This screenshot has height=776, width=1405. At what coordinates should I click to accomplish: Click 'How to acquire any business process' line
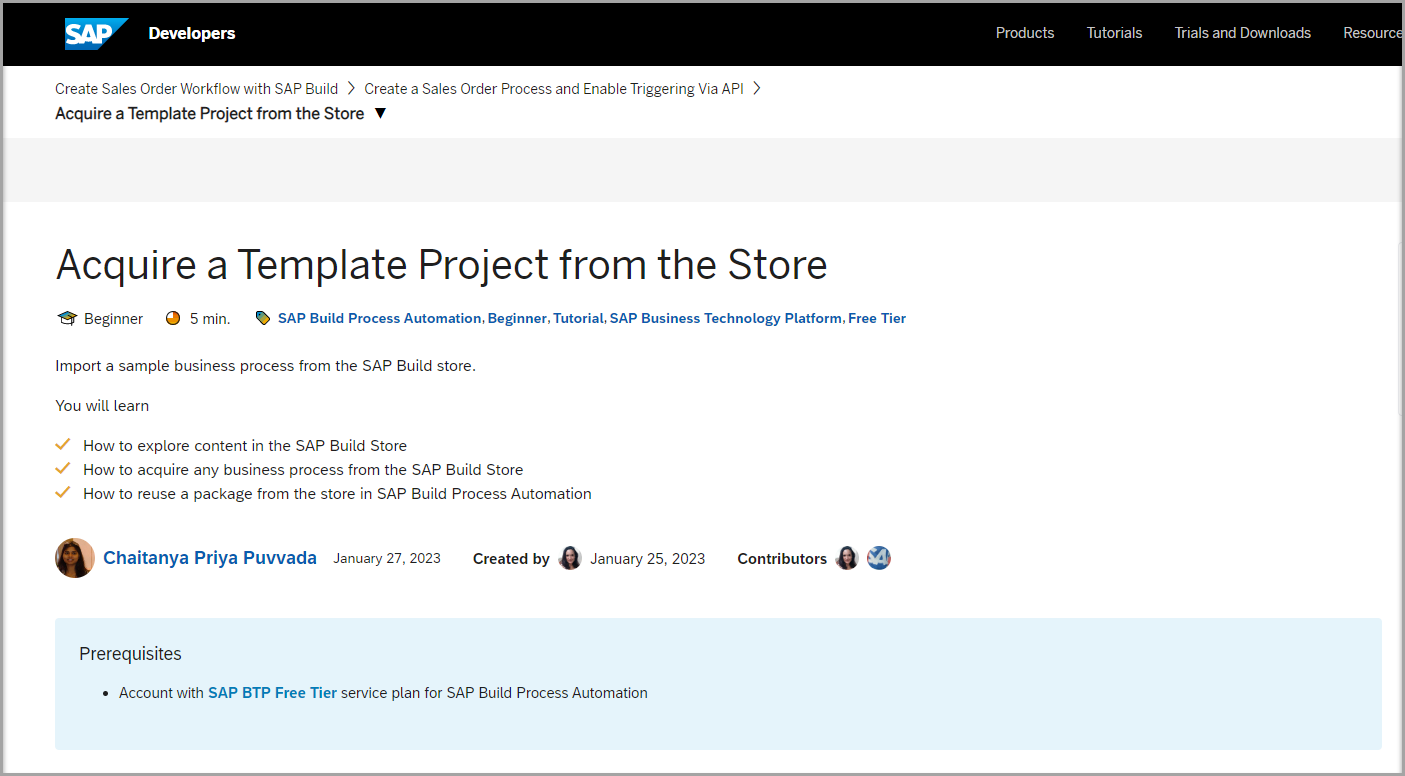[x=303, y=469]
